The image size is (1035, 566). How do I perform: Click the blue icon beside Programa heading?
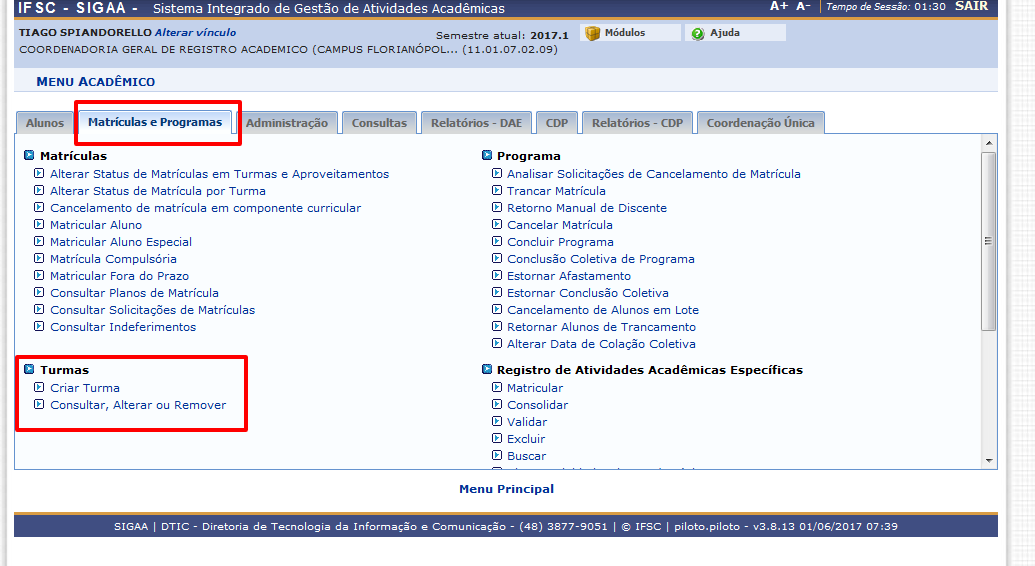pos(486,156)
